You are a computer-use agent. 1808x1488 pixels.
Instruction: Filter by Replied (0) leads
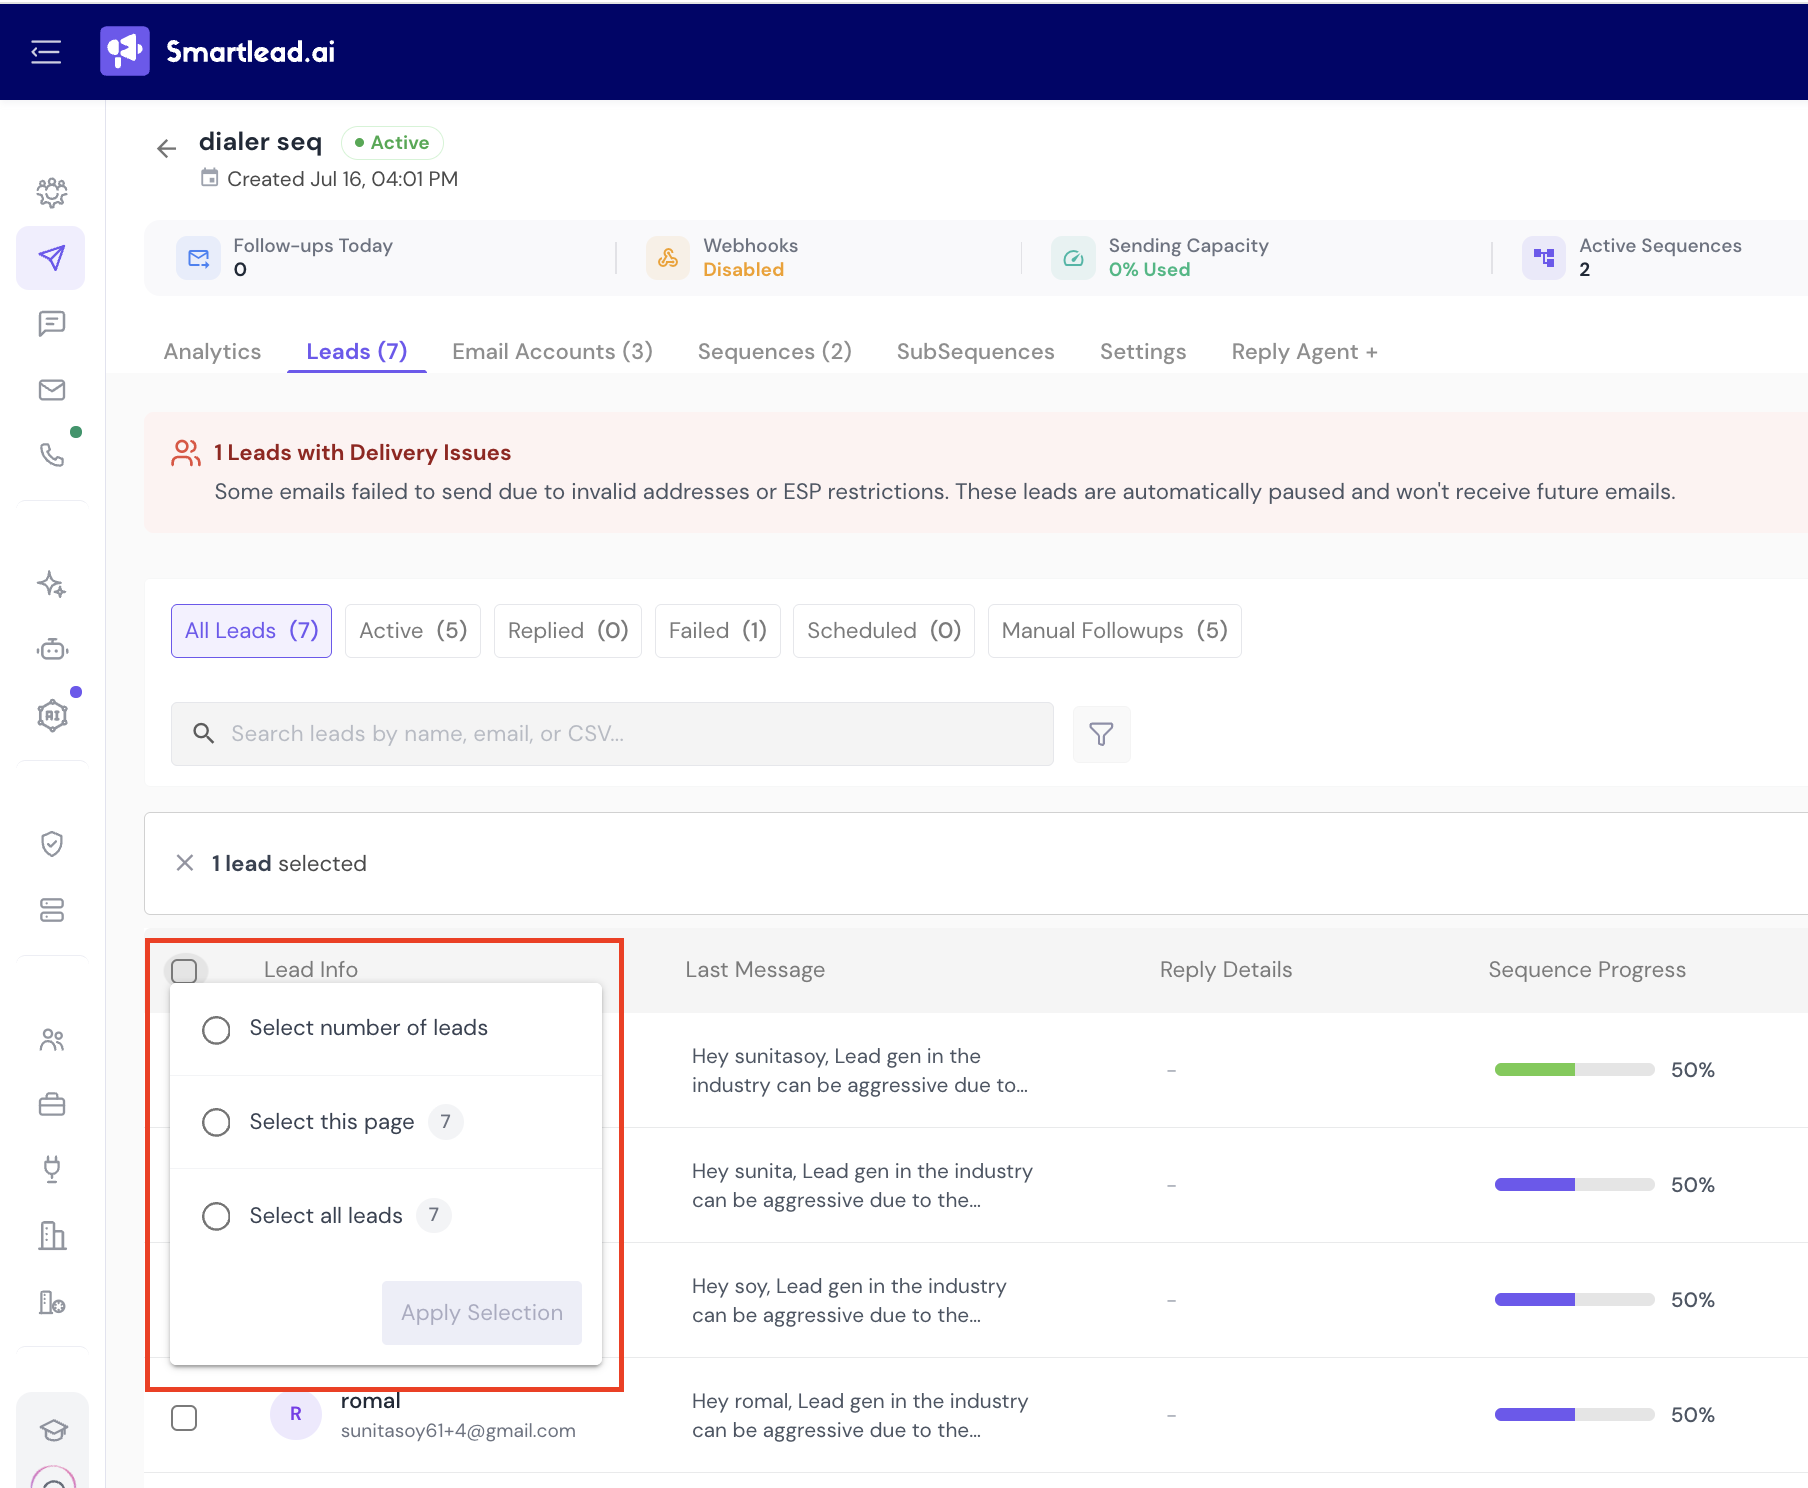[x=568, y=631]
